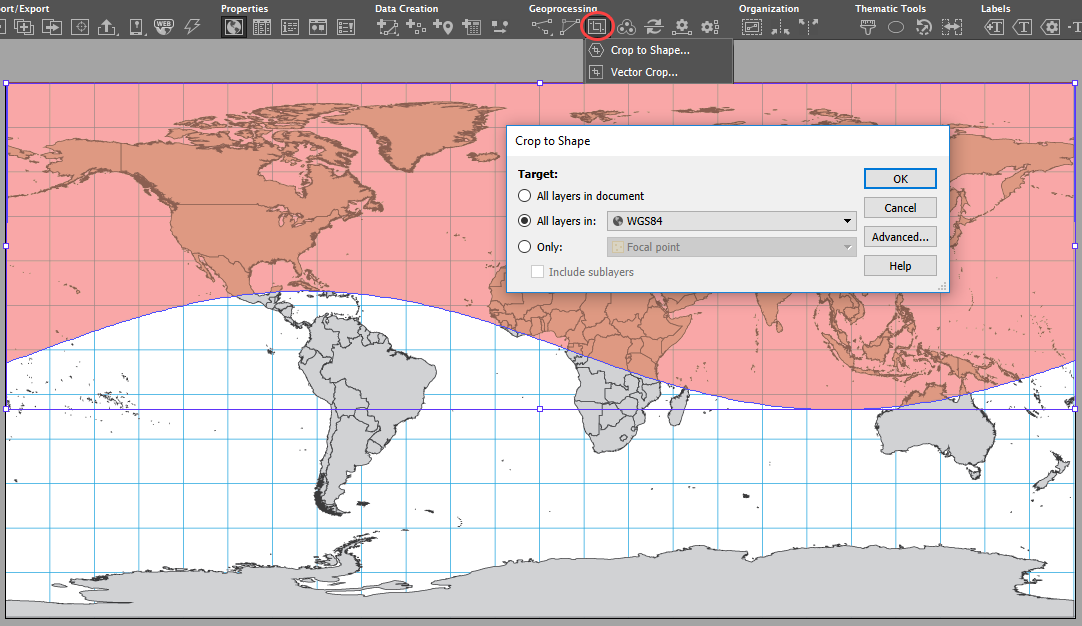Click the ellipse icon in Thematic Tools
The image size is (1082, 626).
896,27
